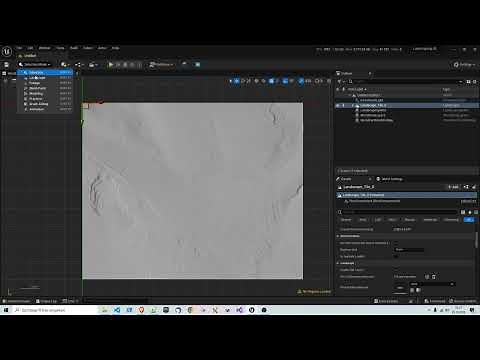Open the Output Log
The image size is (480, 360).
pos(47,301)
